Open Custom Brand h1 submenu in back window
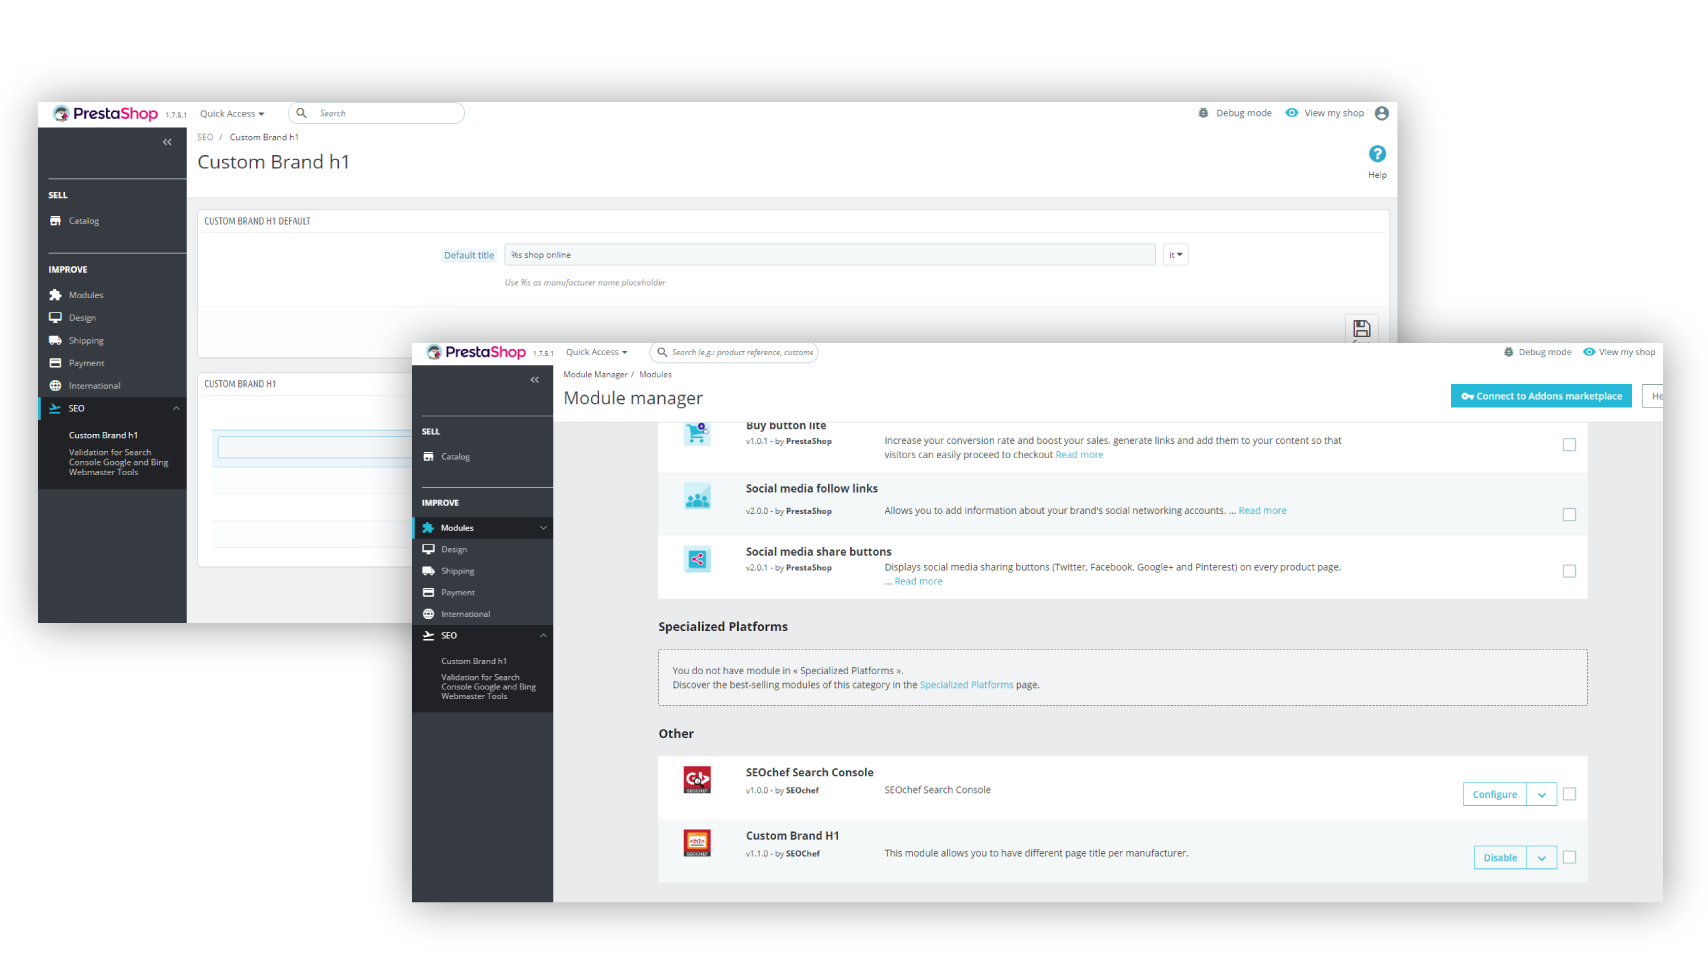 point(103,435)
